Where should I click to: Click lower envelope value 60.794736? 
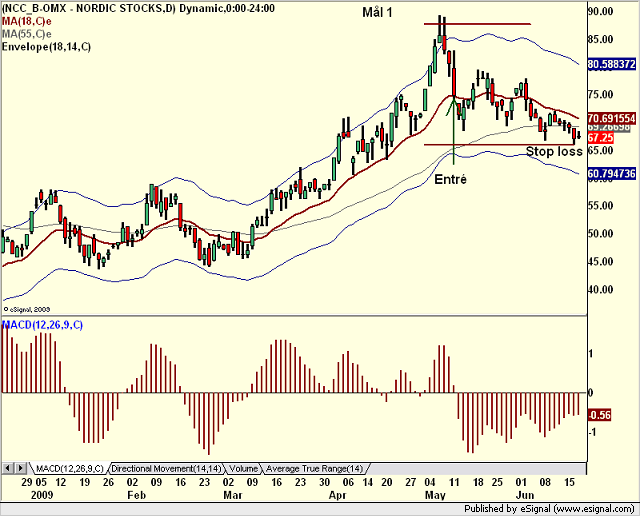click(612, 174)
